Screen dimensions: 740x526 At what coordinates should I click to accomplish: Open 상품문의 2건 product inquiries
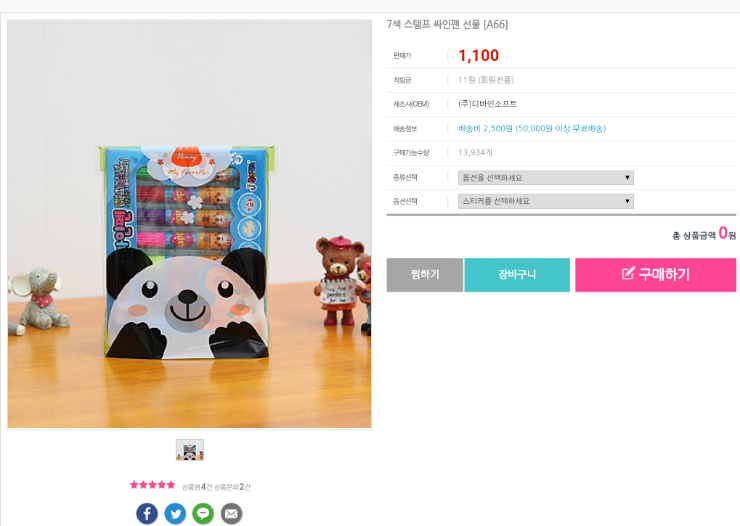pos(232,487)
